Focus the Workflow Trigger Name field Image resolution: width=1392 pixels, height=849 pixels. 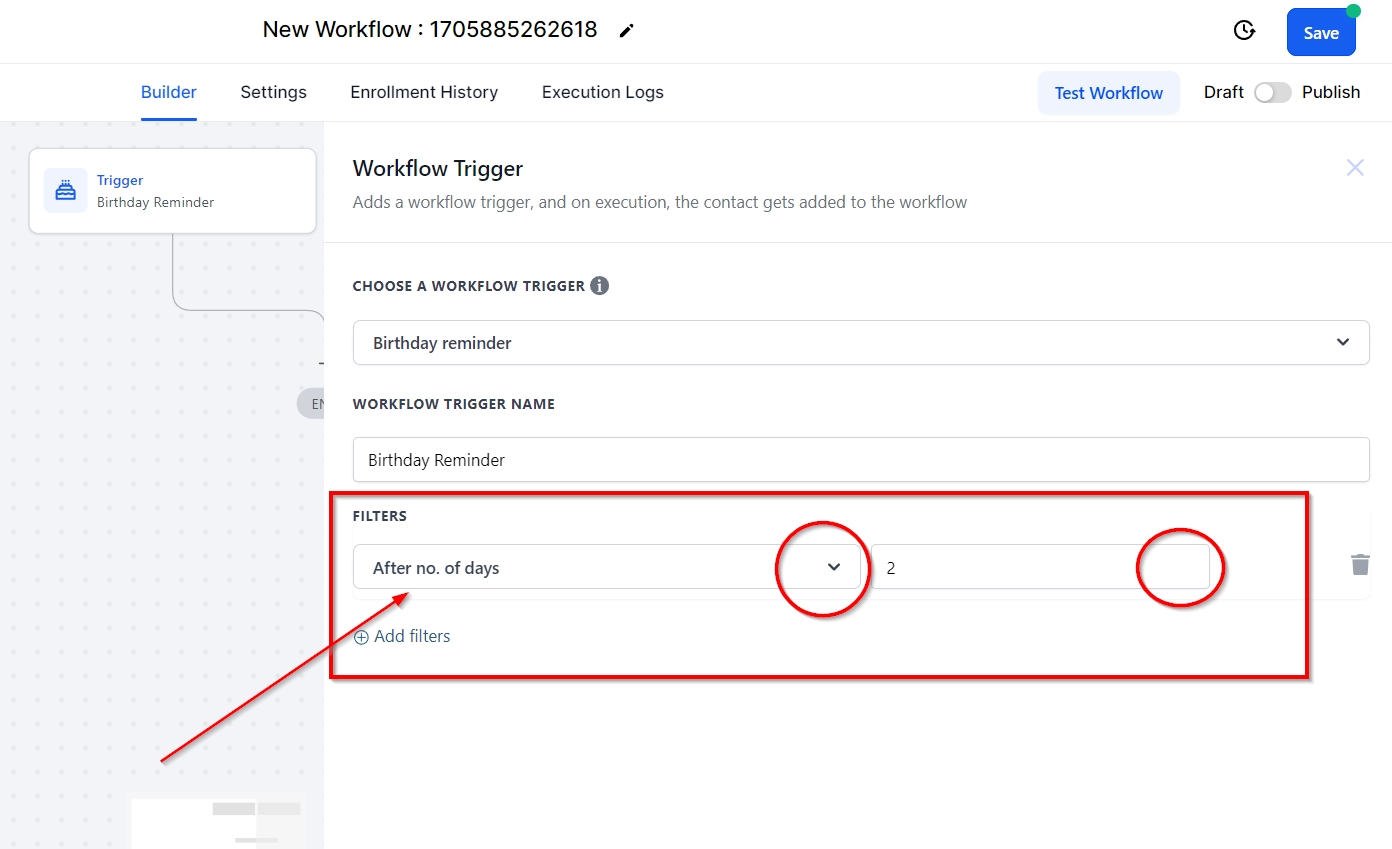(x=860, y=460)
